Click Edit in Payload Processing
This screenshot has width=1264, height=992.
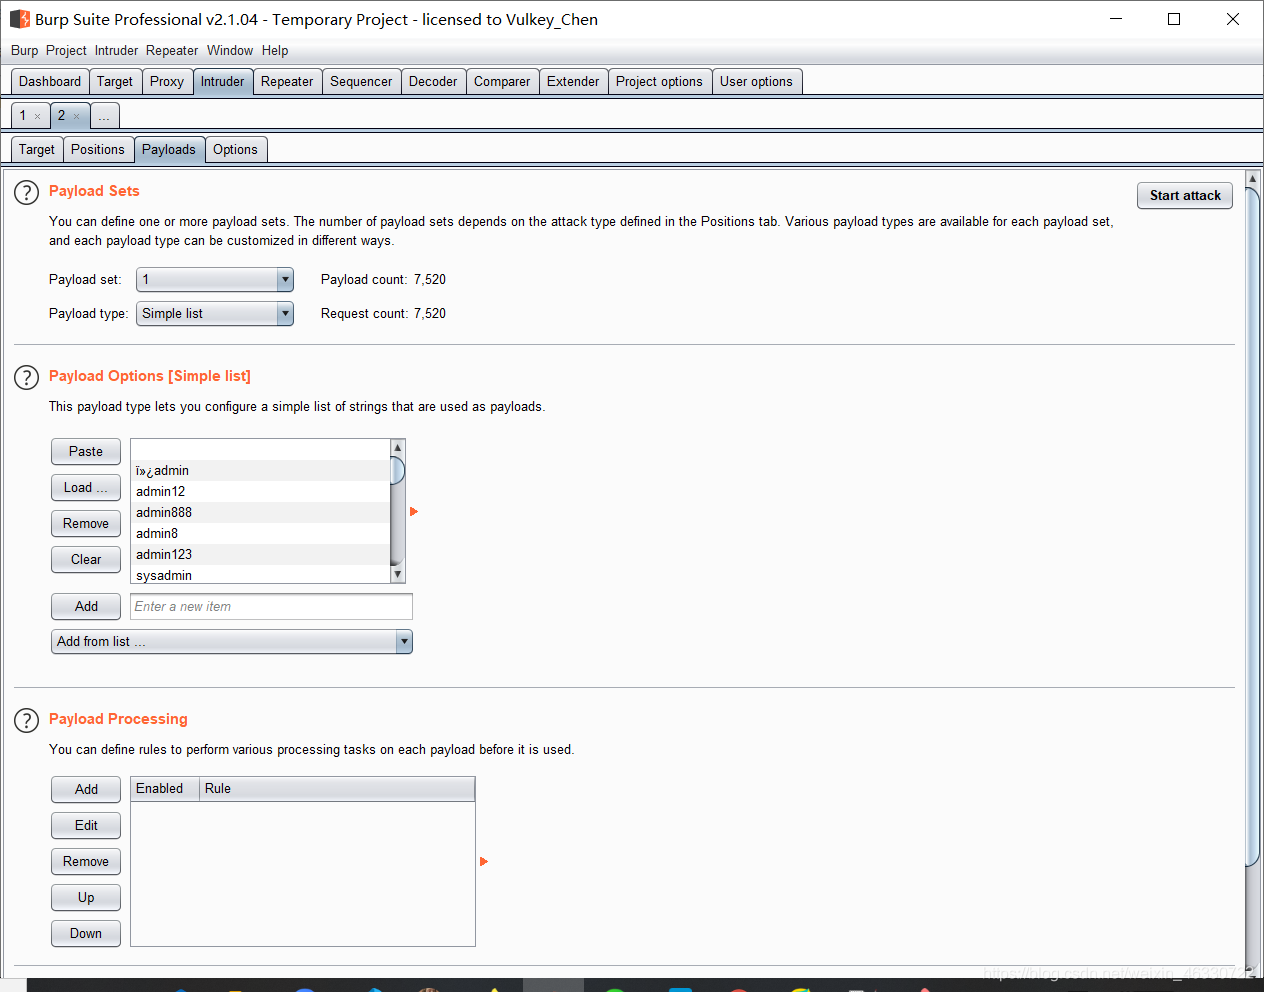click(86, 826)
